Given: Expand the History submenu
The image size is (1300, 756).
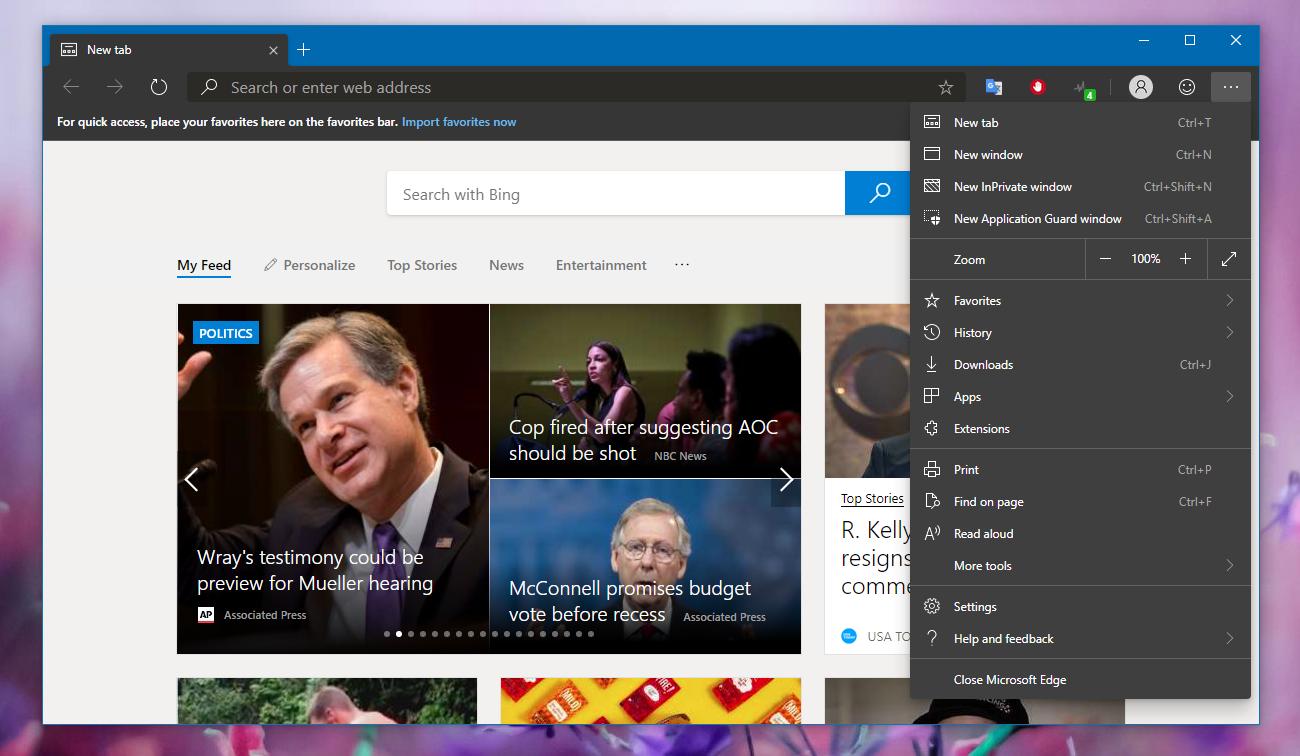Looking at the screenshot, I should pyautogui.click(x=1080, y=332).
